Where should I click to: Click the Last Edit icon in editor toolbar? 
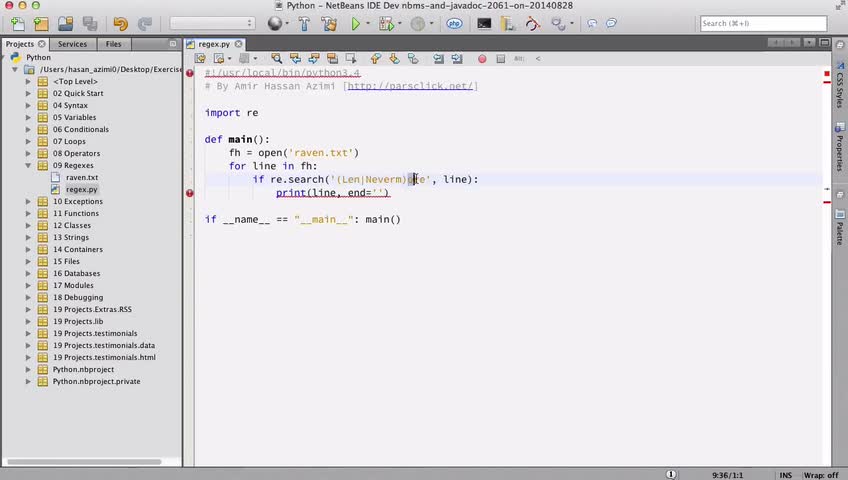201,58
